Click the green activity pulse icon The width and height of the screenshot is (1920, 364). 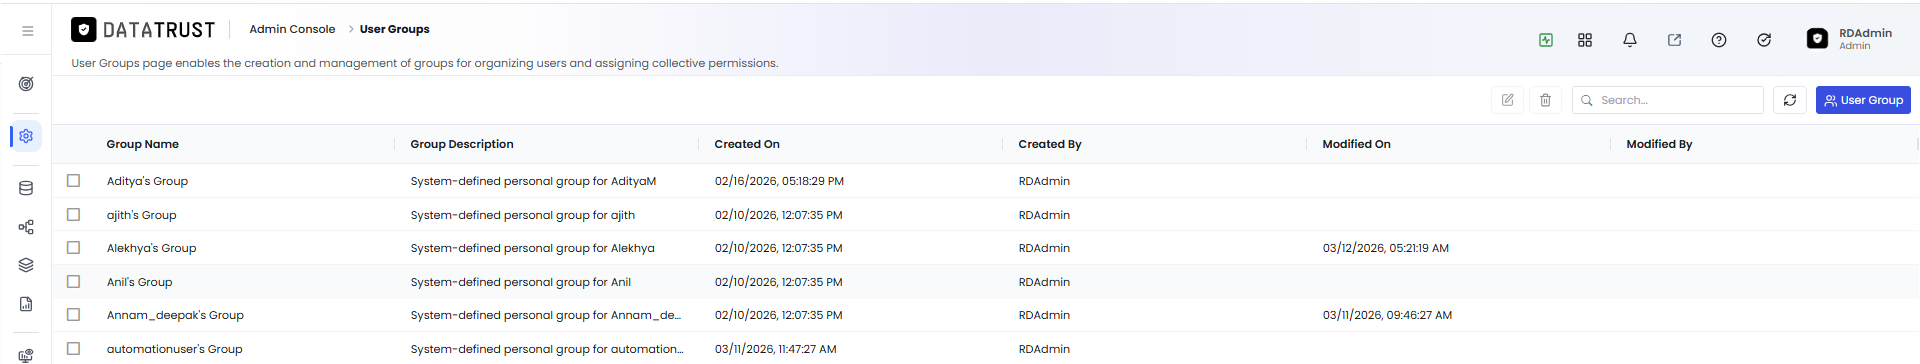click(1546, 40)
